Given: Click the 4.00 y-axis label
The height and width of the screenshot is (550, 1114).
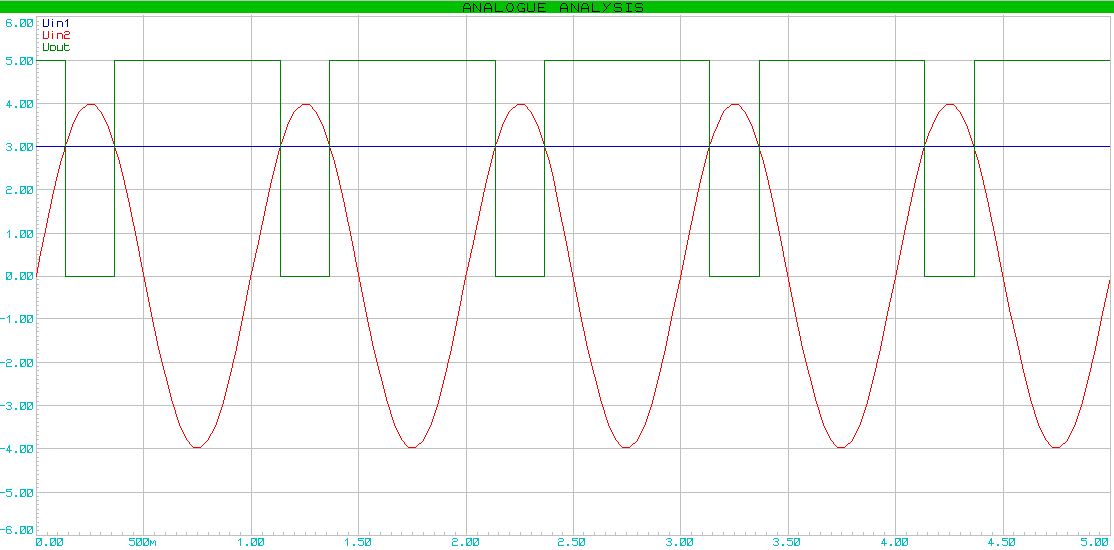Looking at the screenshot, I should pos(19,104).
